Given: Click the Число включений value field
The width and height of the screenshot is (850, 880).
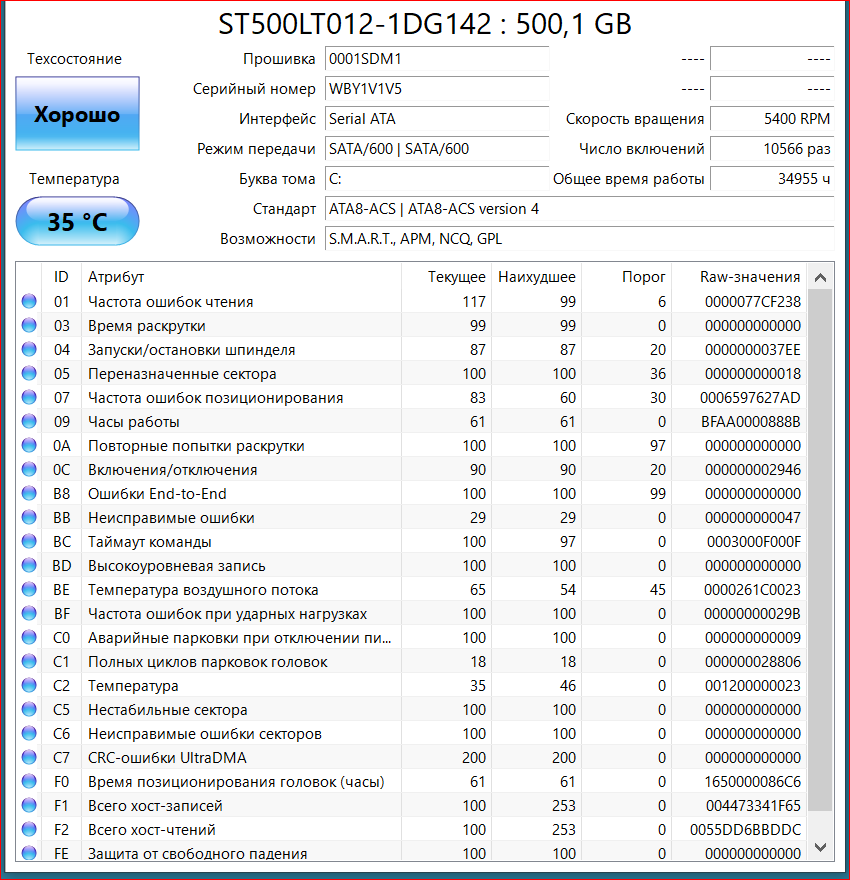Looking at the screenshot, I should (x=771, y=149).
